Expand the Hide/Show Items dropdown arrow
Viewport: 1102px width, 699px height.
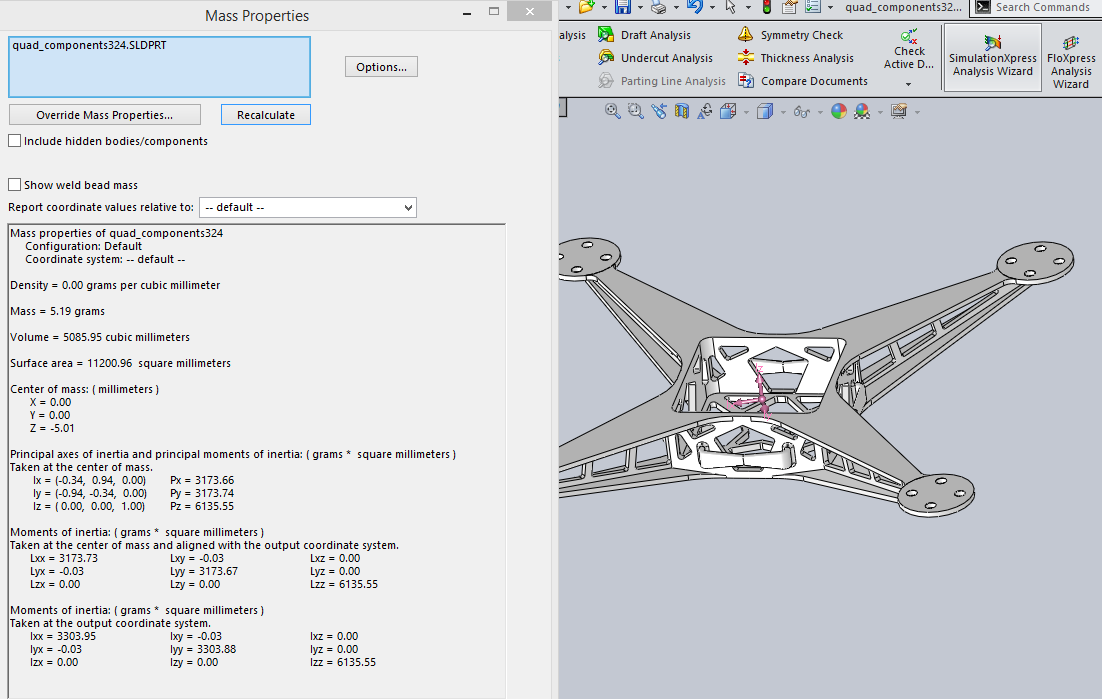(819, 112)
